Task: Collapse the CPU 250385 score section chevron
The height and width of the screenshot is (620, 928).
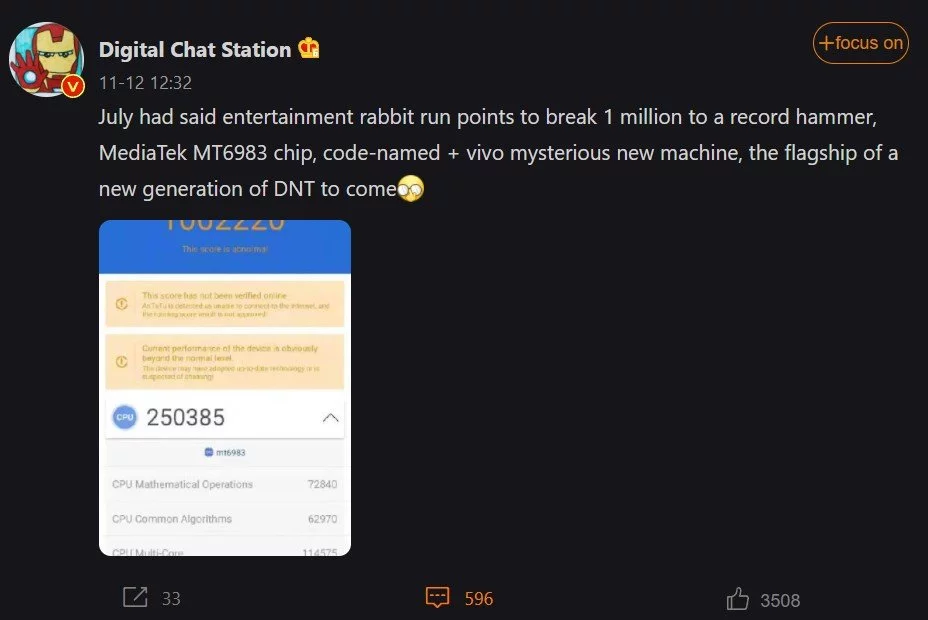Action: tap(331, 418)
